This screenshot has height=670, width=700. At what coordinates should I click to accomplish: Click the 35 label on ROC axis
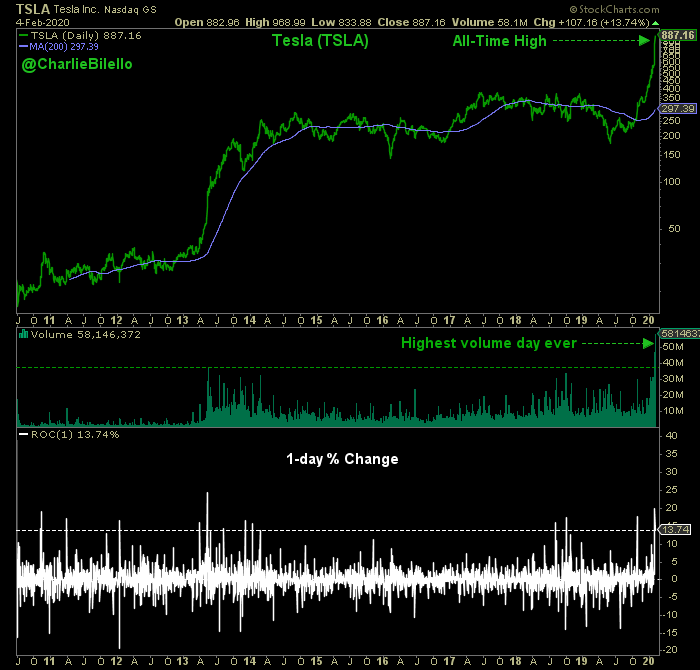click(671, 454)
